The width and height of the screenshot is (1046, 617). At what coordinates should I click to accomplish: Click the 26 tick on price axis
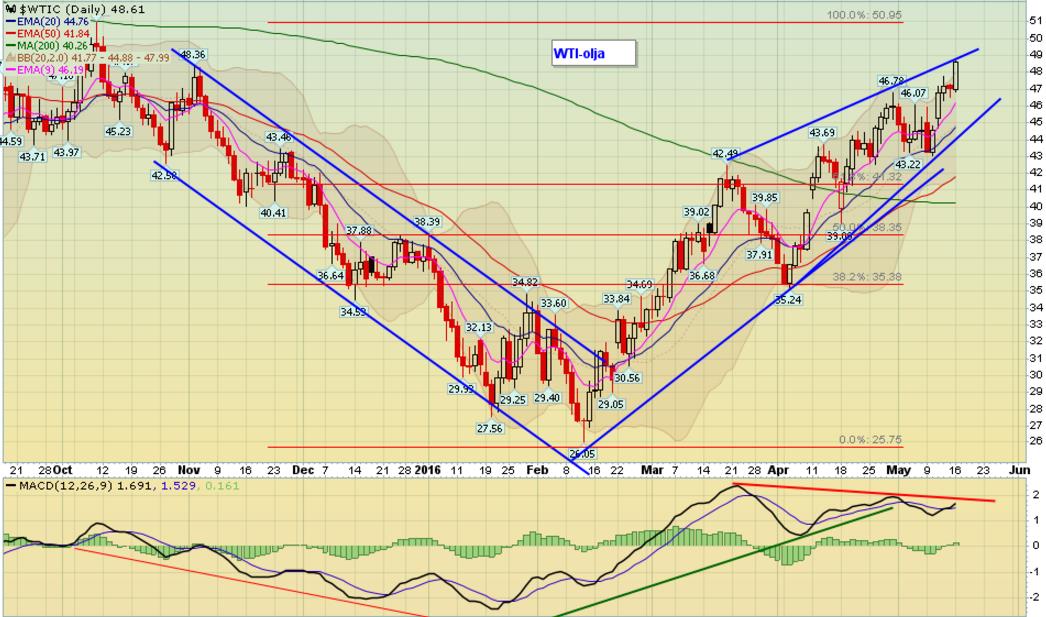coord(1036,441)
